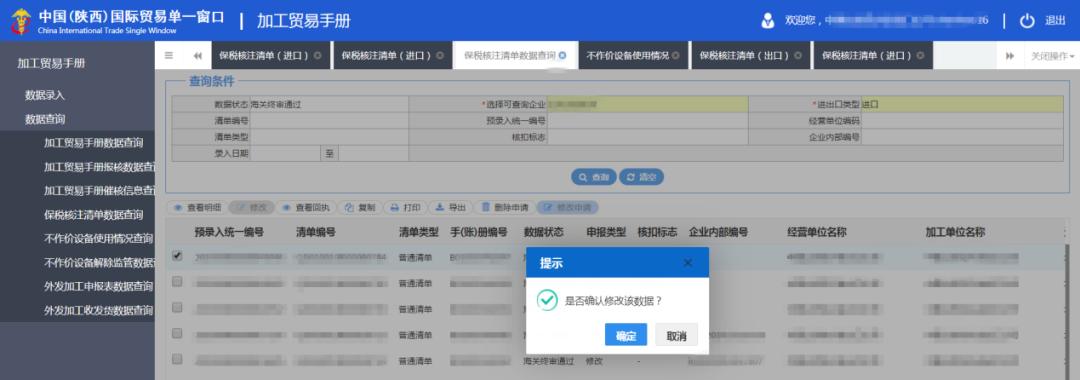This screenshot has width=1080, height=380.
Task: Click the 查看明细 toolbar button
Action: pos(197,207)
